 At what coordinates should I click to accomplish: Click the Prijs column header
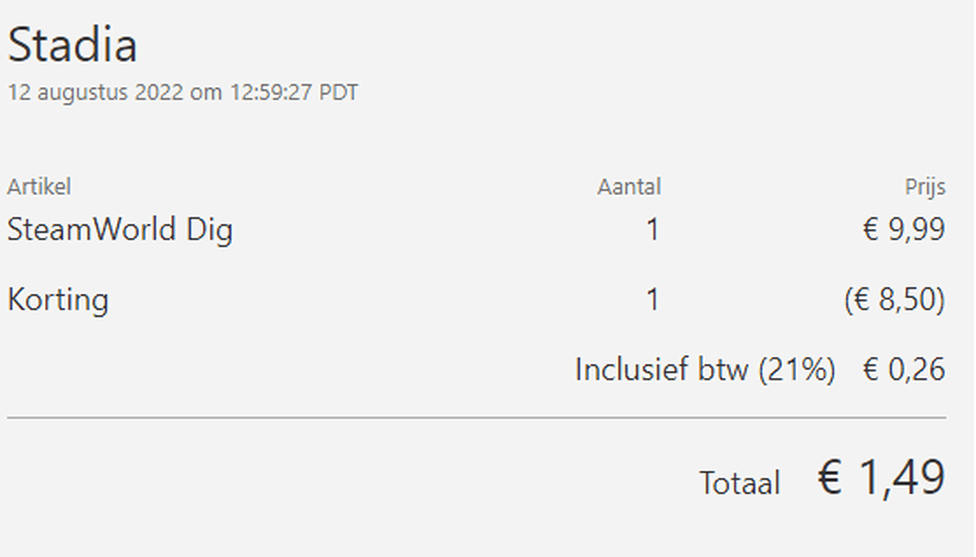tap(925, 187)
